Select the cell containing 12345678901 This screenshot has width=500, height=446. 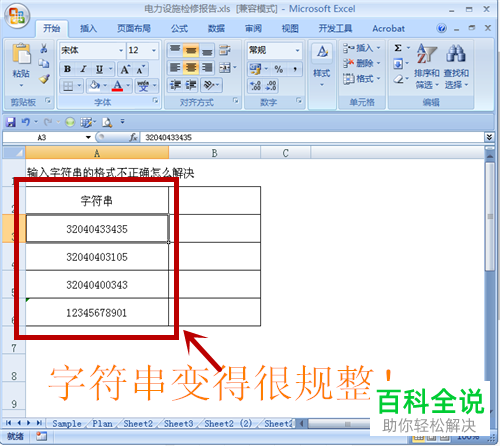[97, 313]
